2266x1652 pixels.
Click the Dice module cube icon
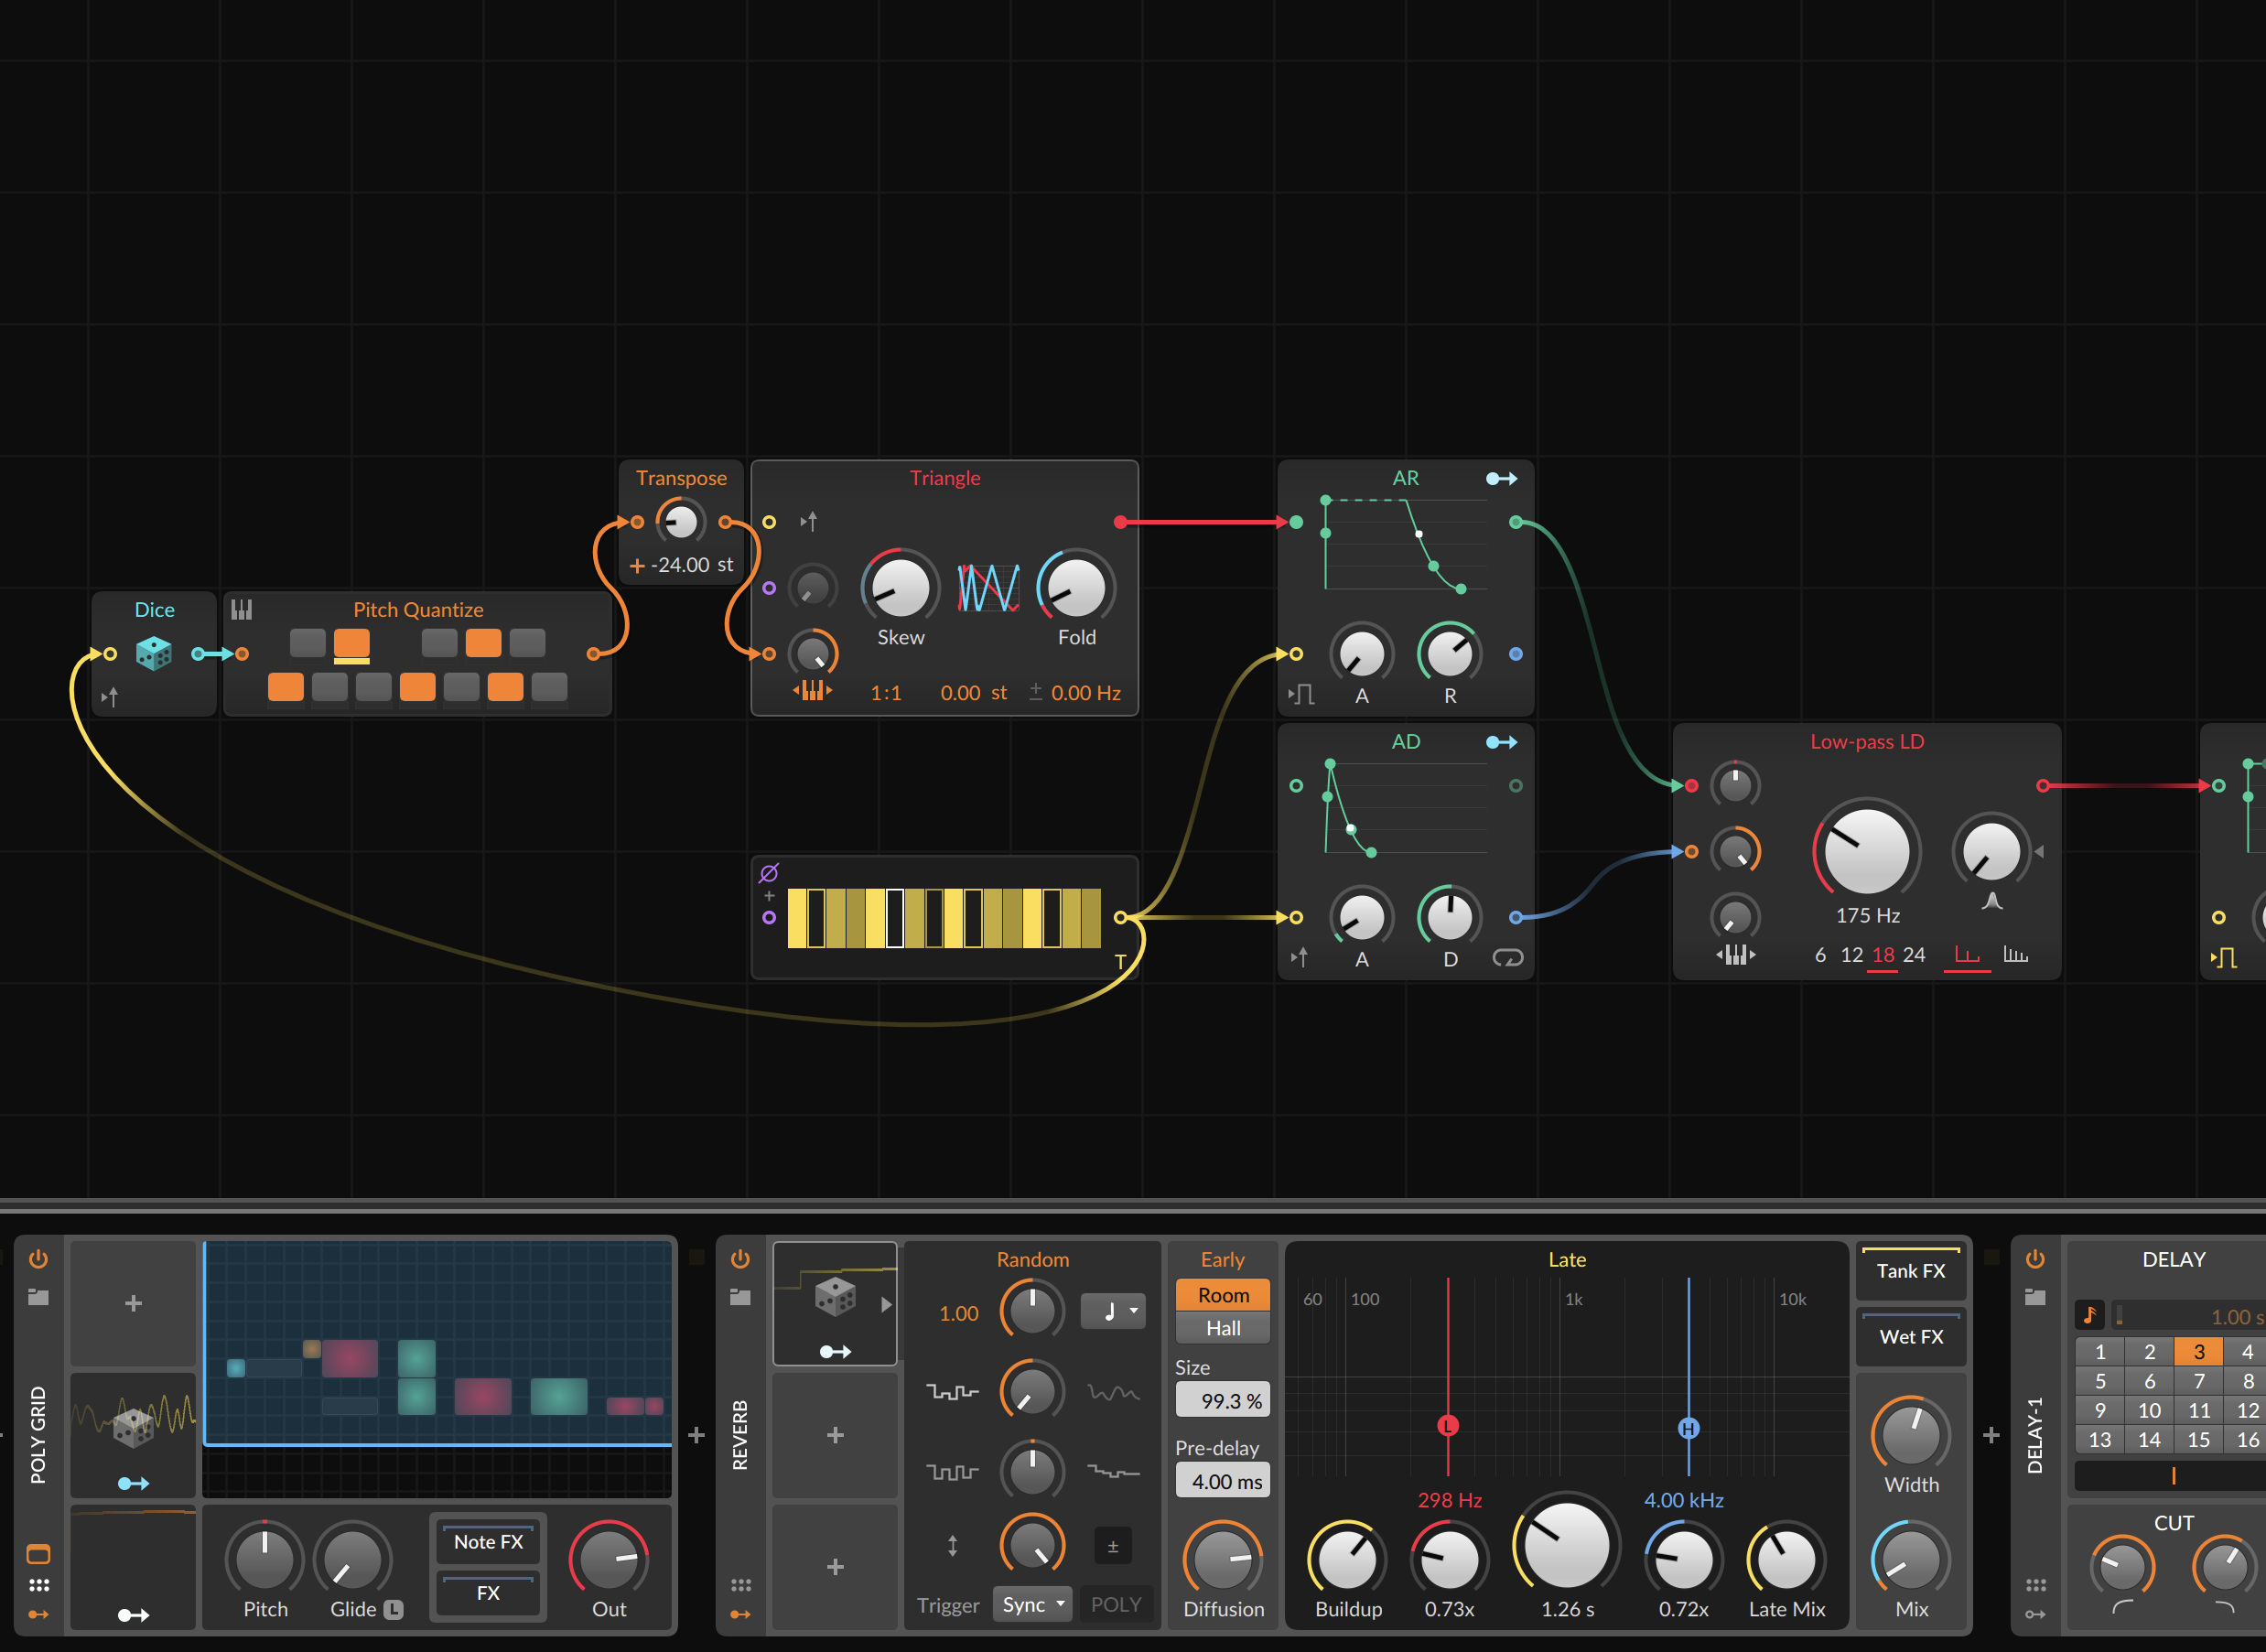[x=153, y=653]
